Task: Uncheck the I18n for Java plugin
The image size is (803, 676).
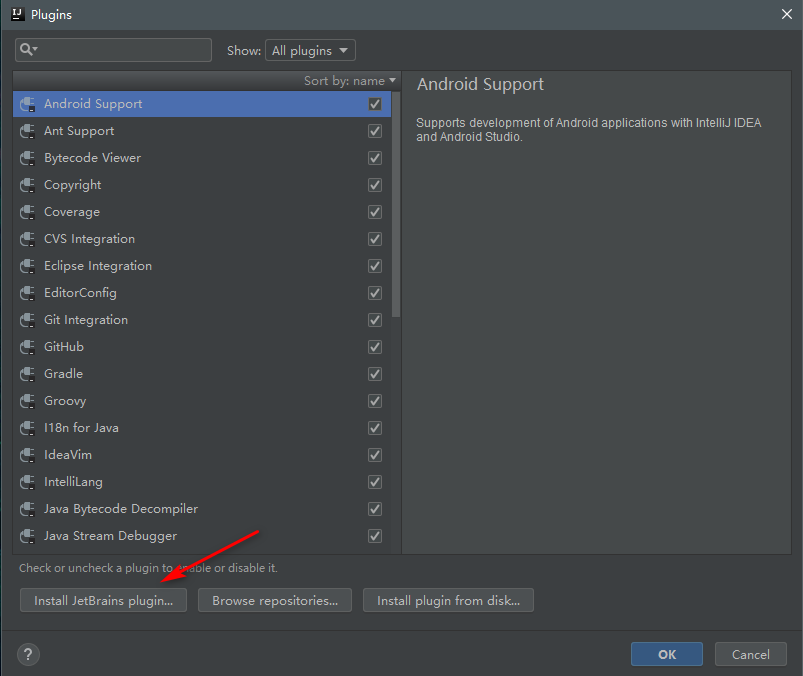Action: point(375,428)
